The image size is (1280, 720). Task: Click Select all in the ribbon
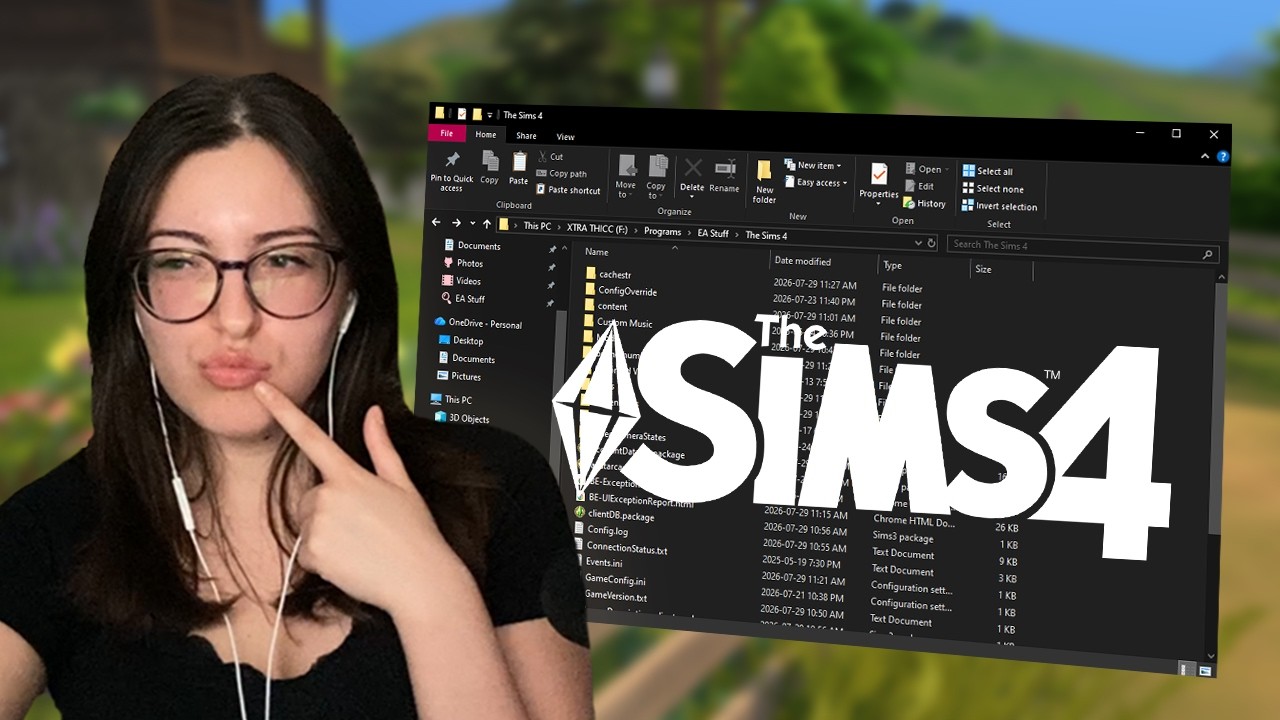point(988,171)
